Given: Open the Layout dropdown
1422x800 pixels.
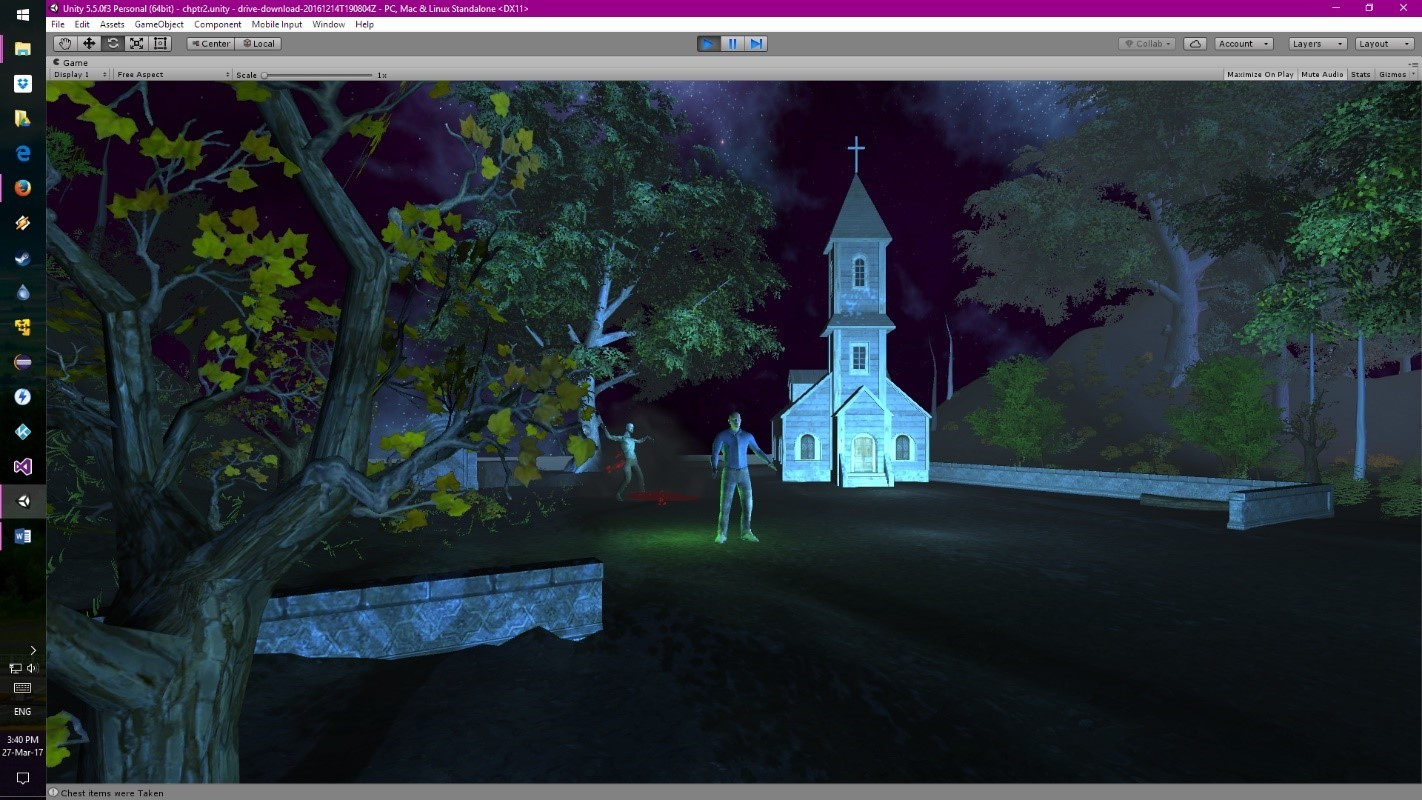Looking at the screenshot, I should click(x=1383, y=44).
